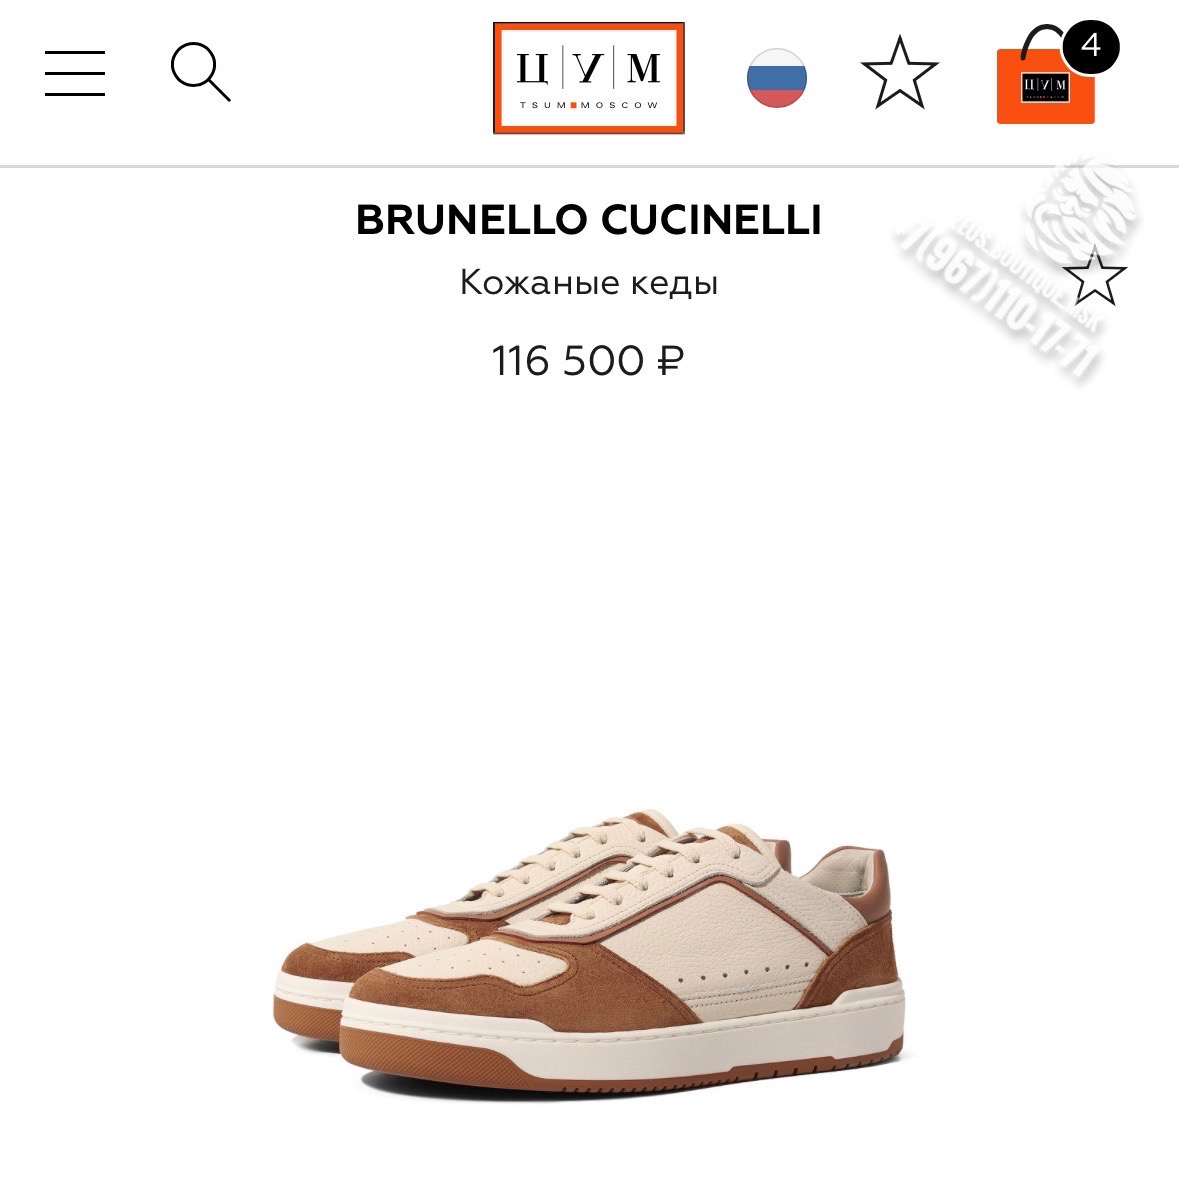Click the ruble currency symbol

point(669,361)
